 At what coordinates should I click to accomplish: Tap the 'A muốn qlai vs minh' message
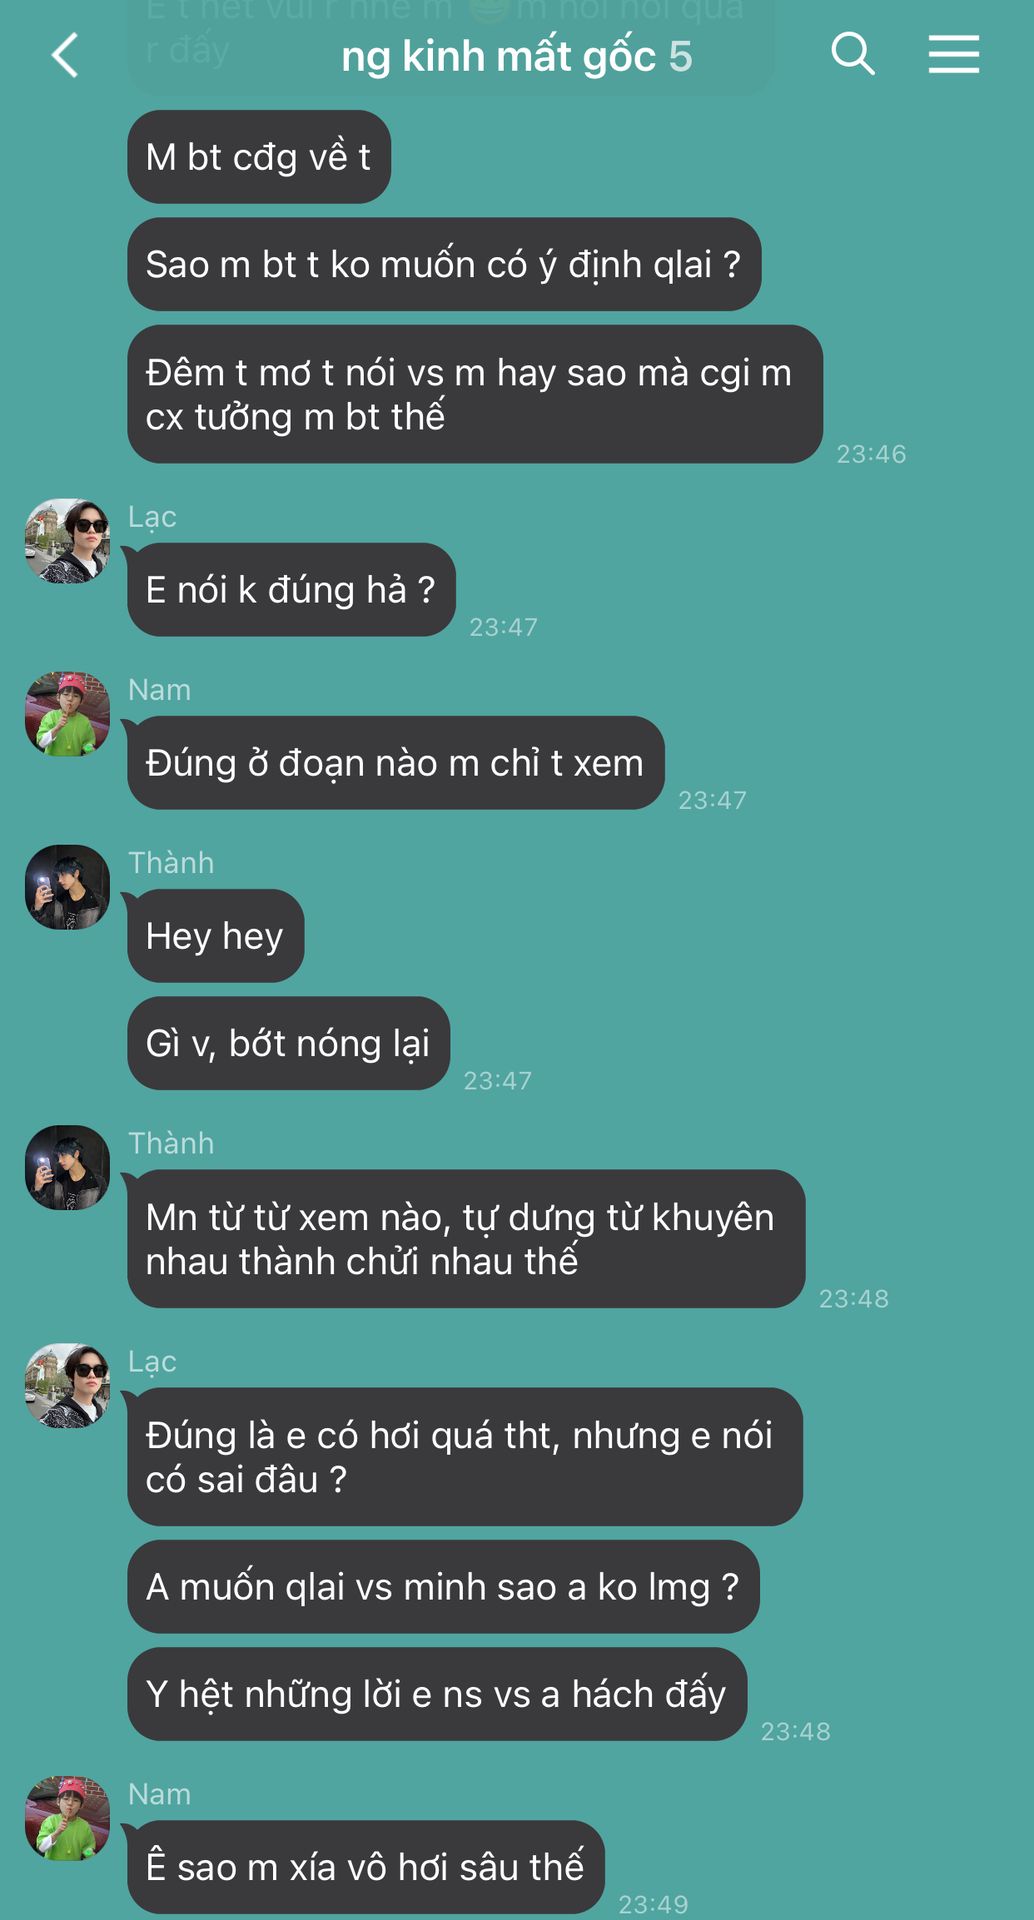443,1587
